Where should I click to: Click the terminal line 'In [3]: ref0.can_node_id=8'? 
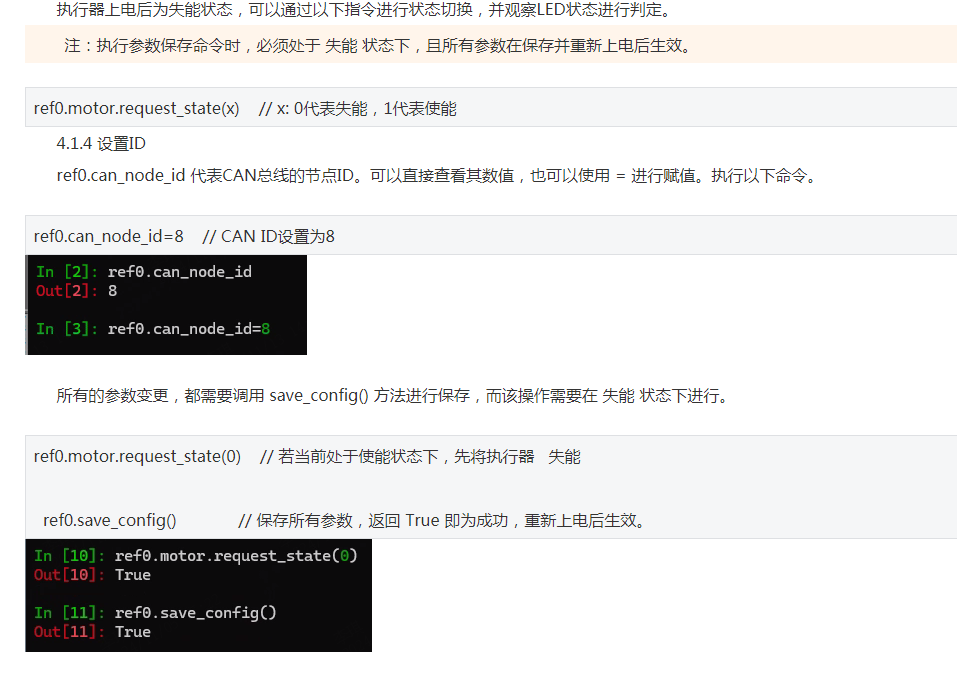[x=153, y=329]
